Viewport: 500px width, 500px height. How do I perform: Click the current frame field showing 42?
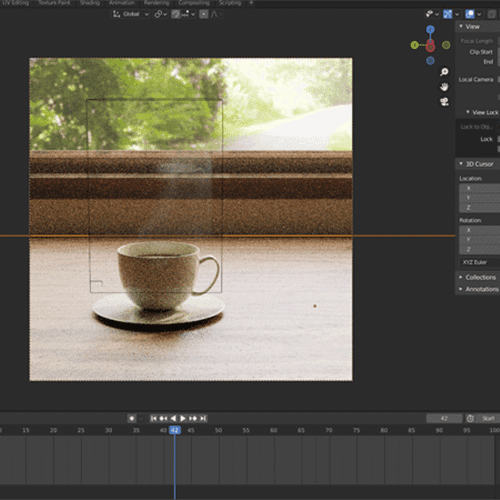tap(444, 418)
